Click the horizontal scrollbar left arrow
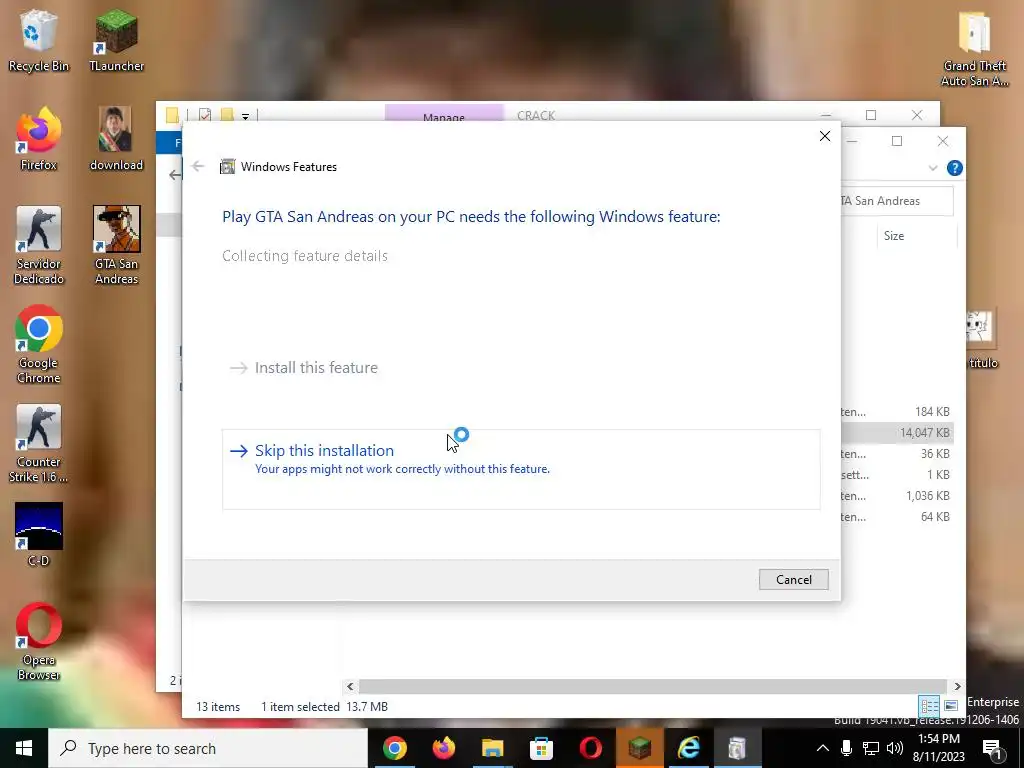 tap(350, 686)
